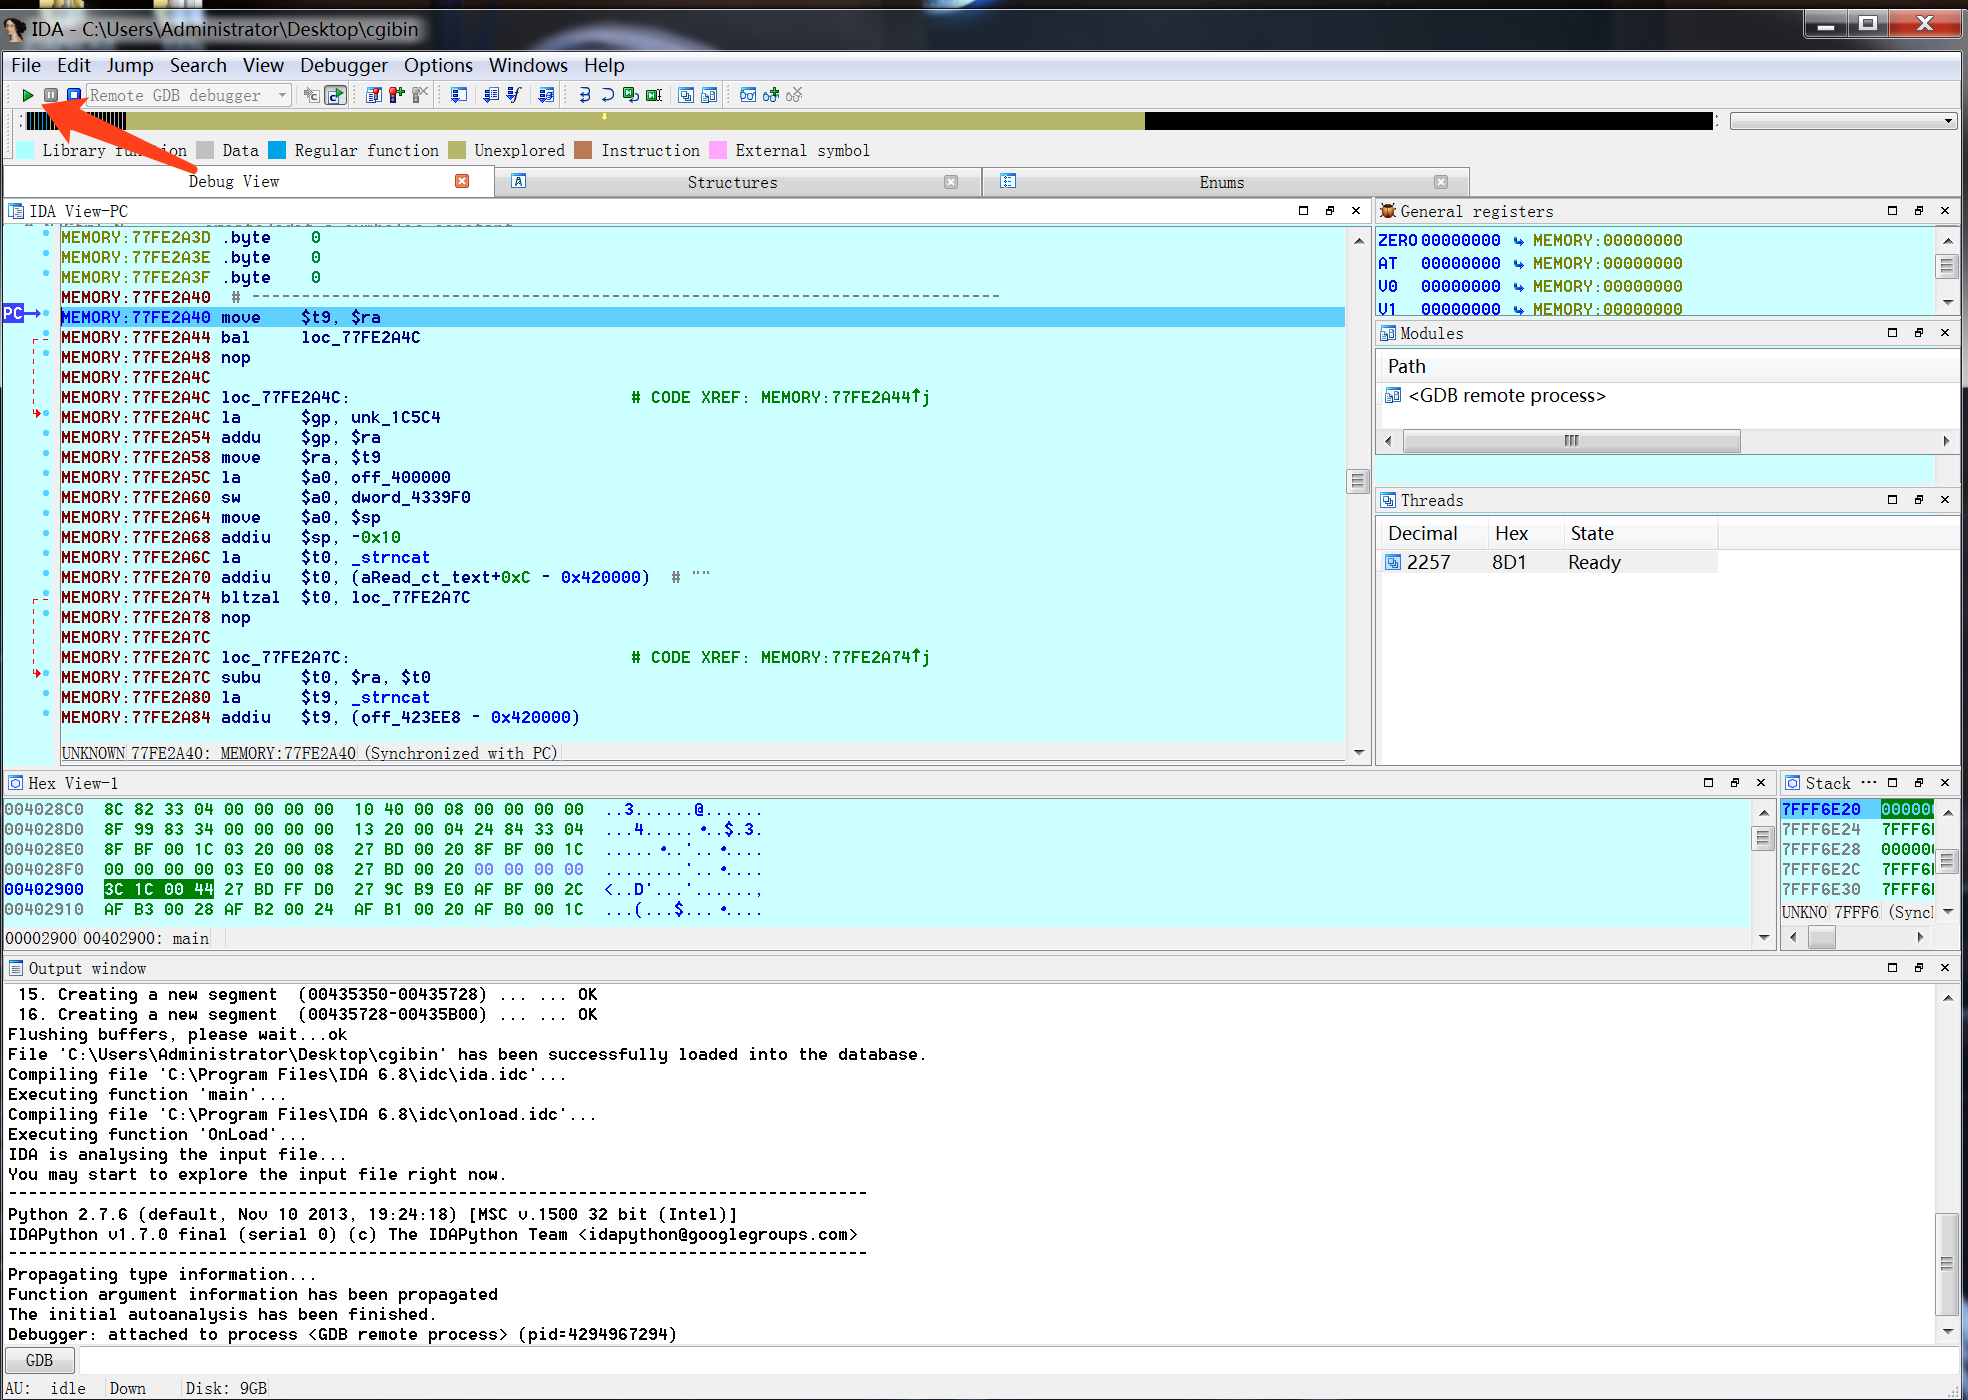
Task: Close the General registers panel
Action: point(1945,211)
